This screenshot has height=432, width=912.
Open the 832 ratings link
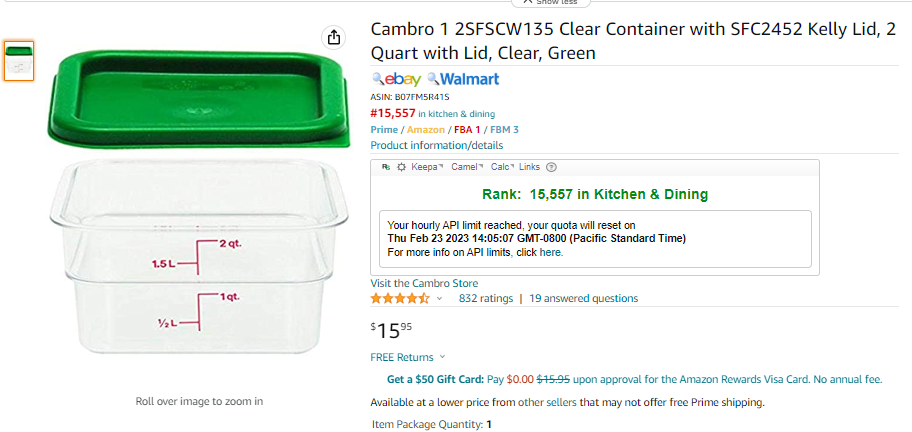[486, 299]
